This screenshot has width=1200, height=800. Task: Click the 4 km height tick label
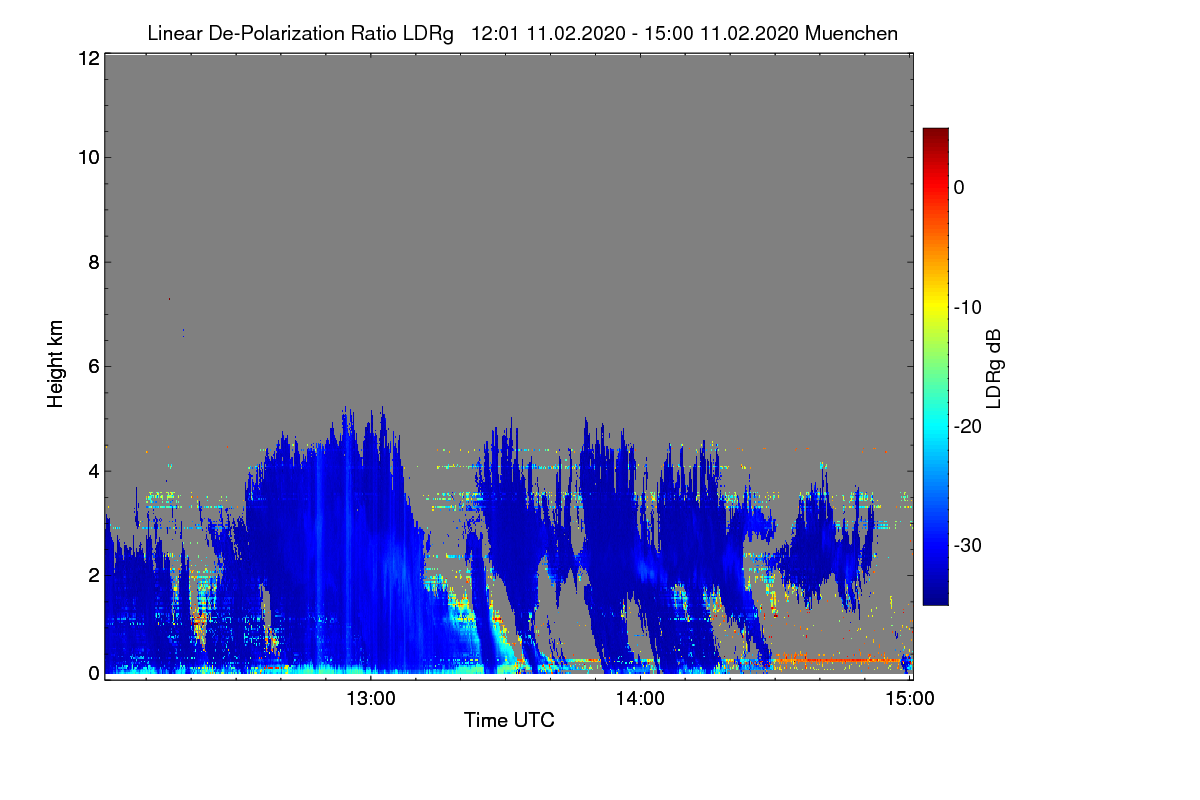92,470
